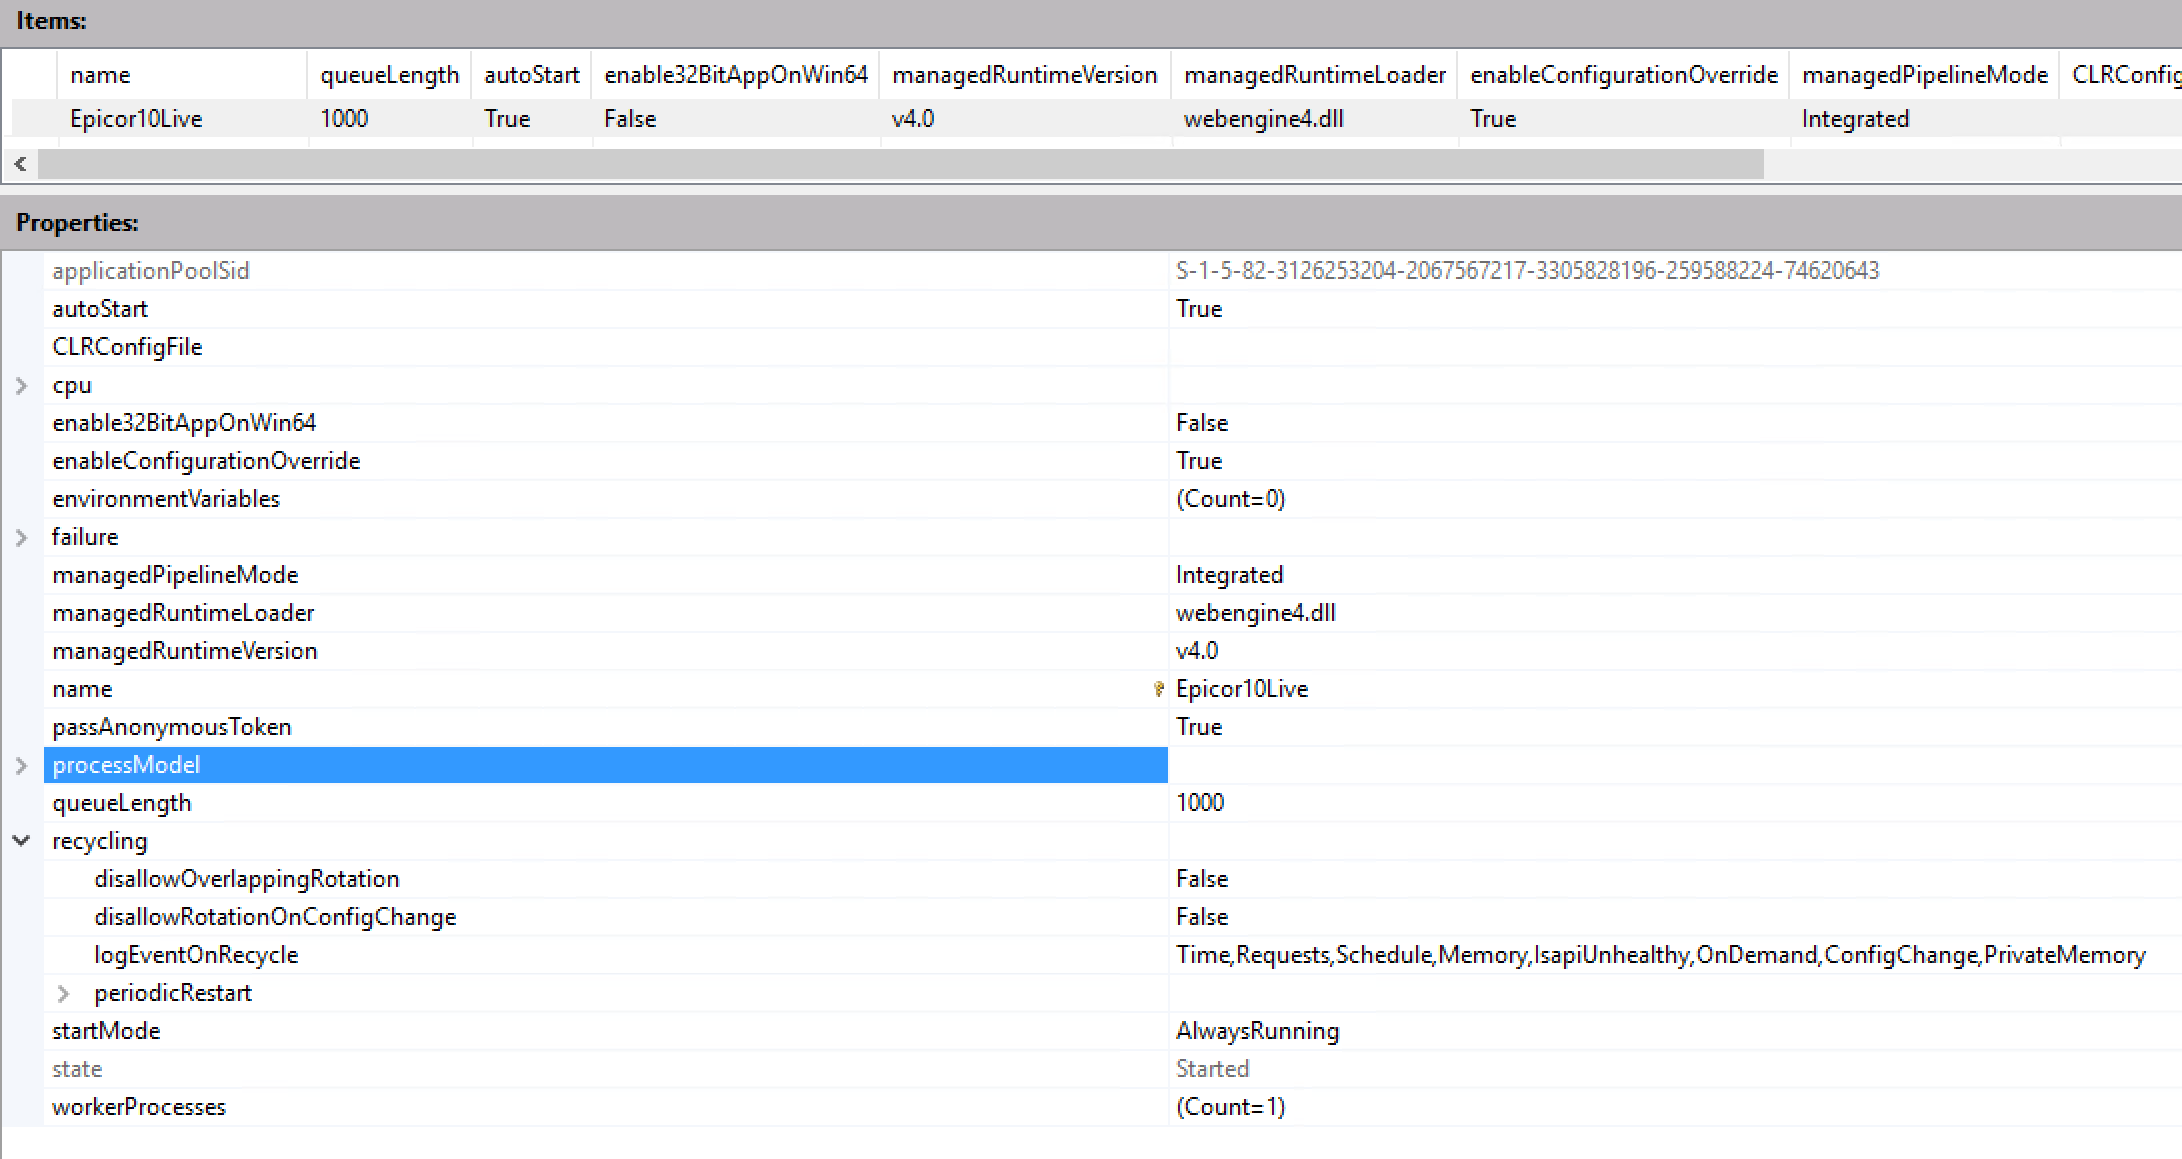Sort by the queueLength column header
The height and width of the screenshot is (1159, 2182).
[x=389, y=75]
